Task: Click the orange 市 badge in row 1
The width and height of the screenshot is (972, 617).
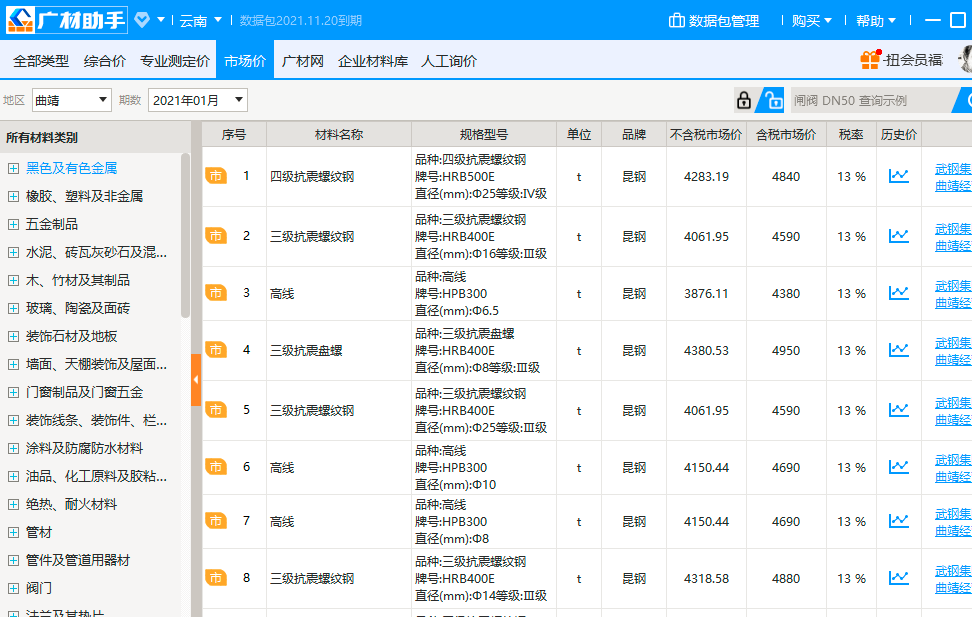Action: point(216,176)
